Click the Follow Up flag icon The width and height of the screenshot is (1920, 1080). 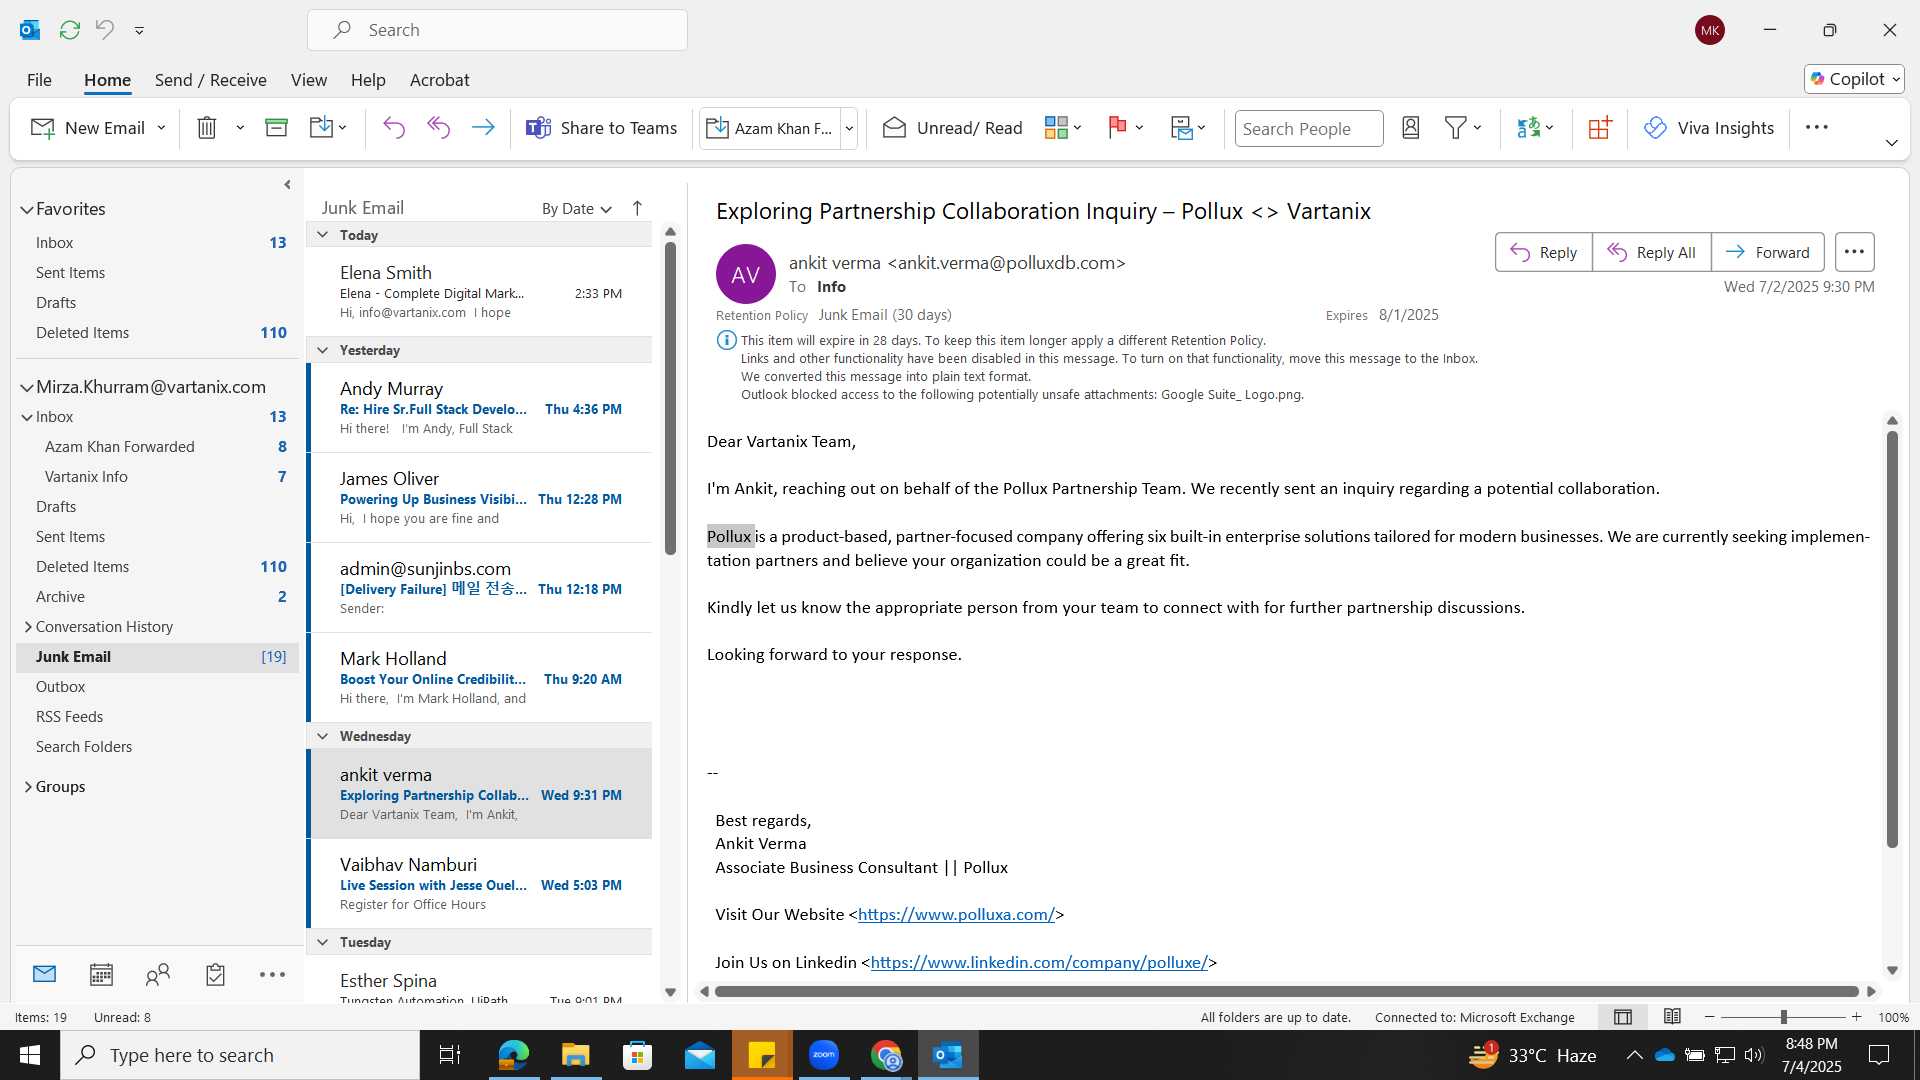click(1117, 128)
